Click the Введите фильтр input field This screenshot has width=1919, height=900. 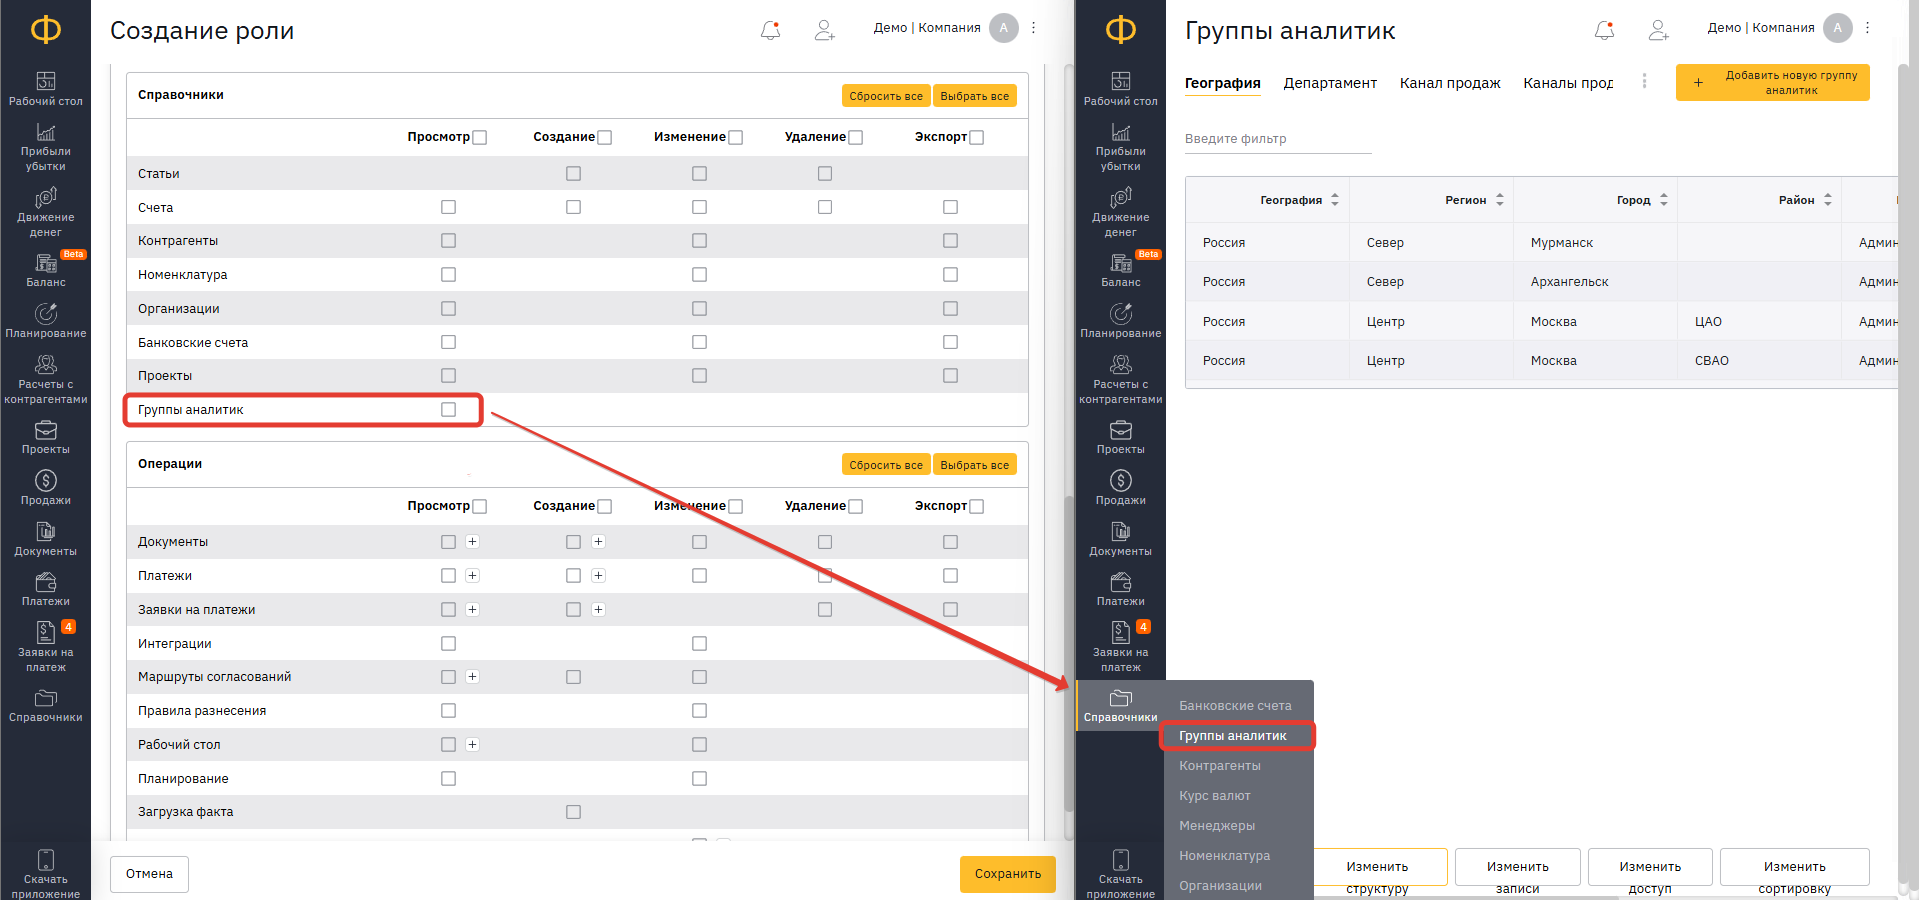click(1277, 139)
